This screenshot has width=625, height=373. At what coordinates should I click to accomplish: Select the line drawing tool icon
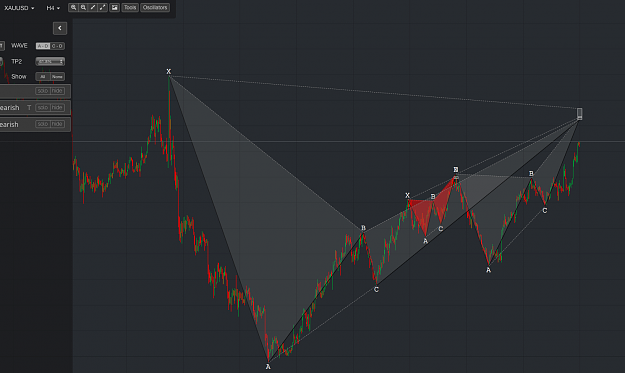click(x=93, y=8)
